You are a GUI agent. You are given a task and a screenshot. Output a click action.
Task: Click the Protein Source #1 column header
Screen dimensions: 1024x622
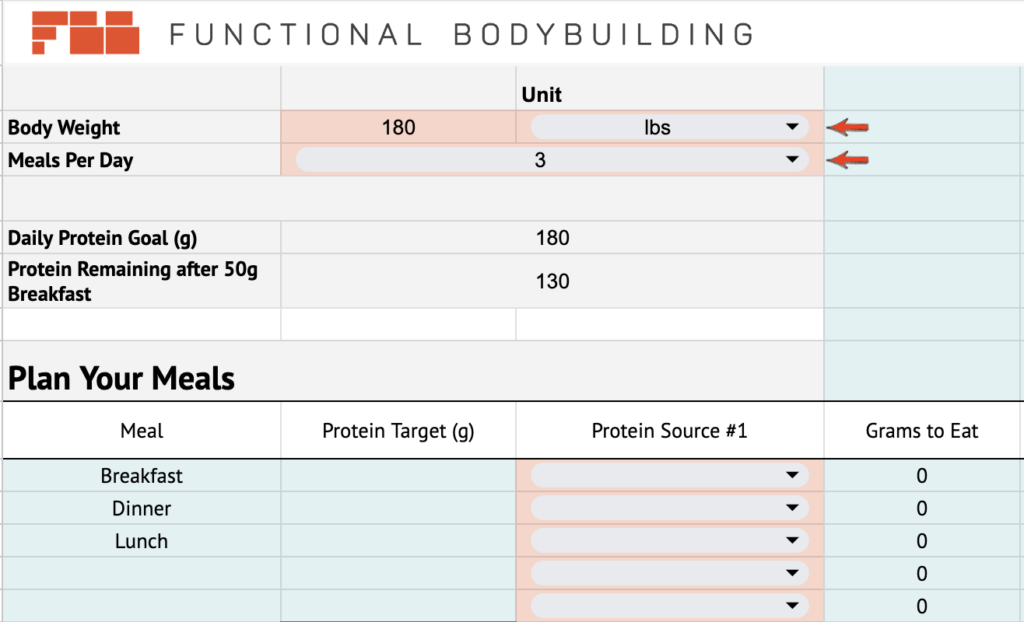point(669,431)
